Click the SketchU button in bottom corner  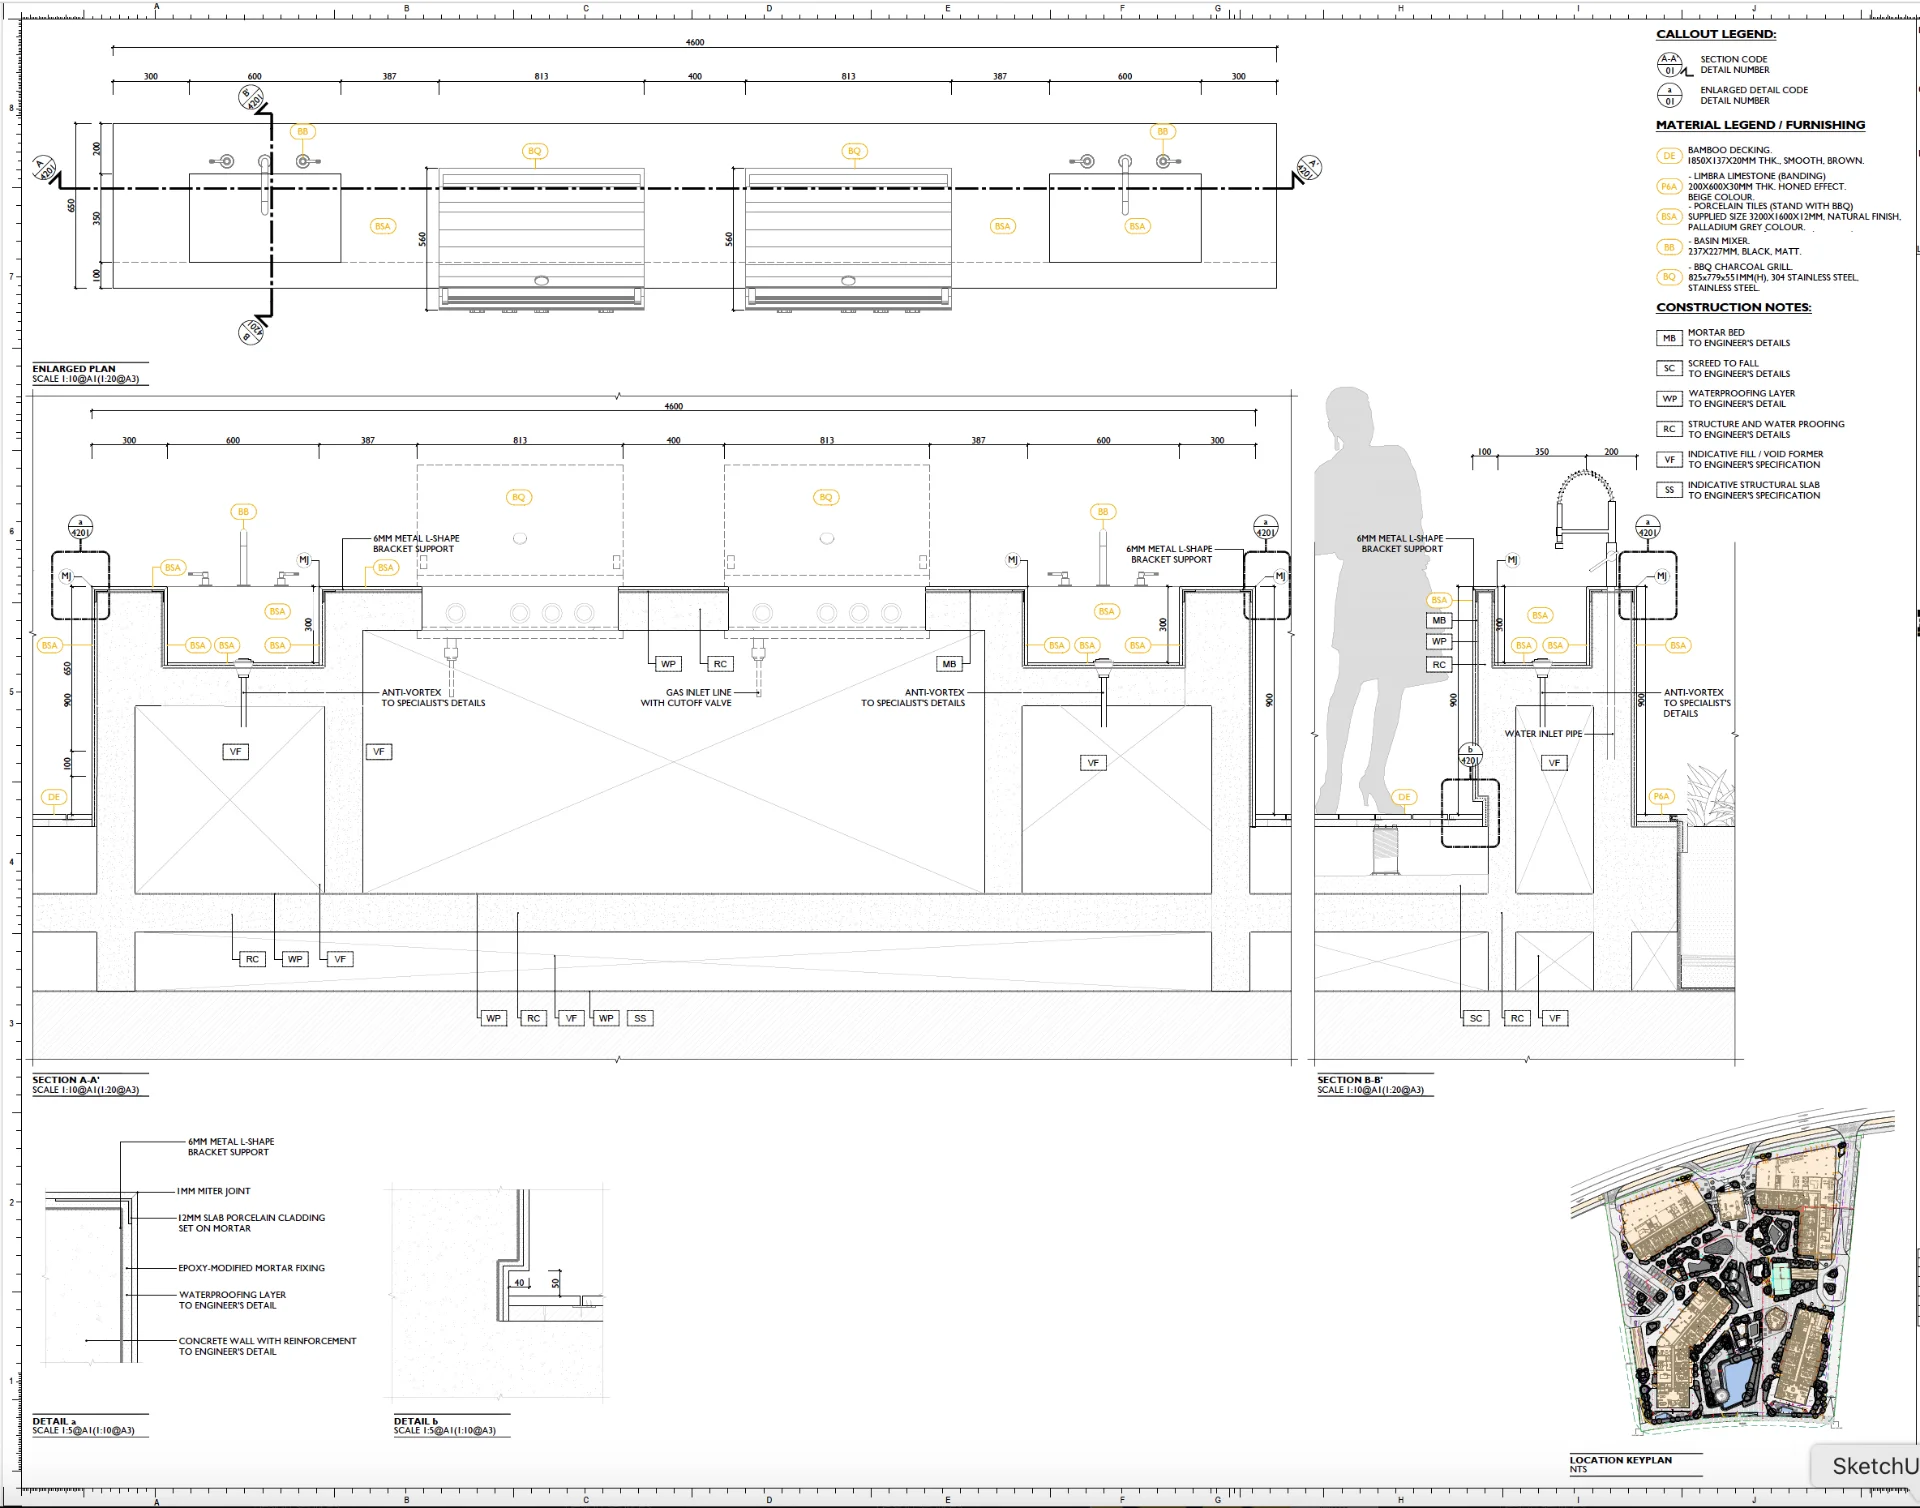click(x=1870, y=1466)
